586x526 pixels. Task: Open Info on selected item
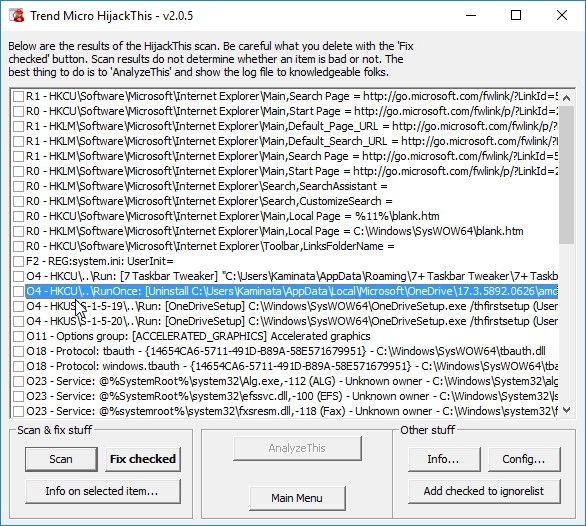pos(103,491)
